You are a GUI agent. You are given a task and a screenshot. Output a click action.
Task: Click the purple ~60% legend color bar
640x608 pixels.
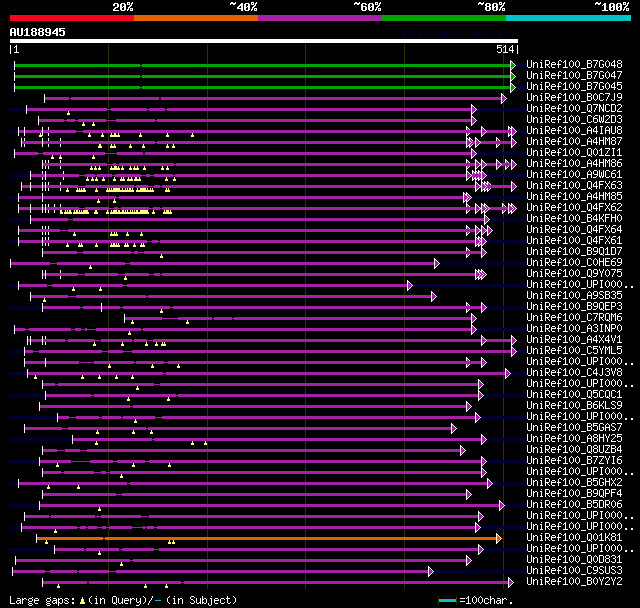[x=320, y=18]
